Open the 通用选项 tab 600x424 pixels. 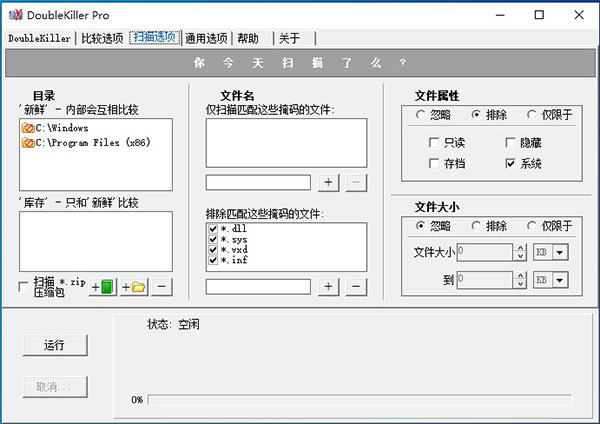207,38
